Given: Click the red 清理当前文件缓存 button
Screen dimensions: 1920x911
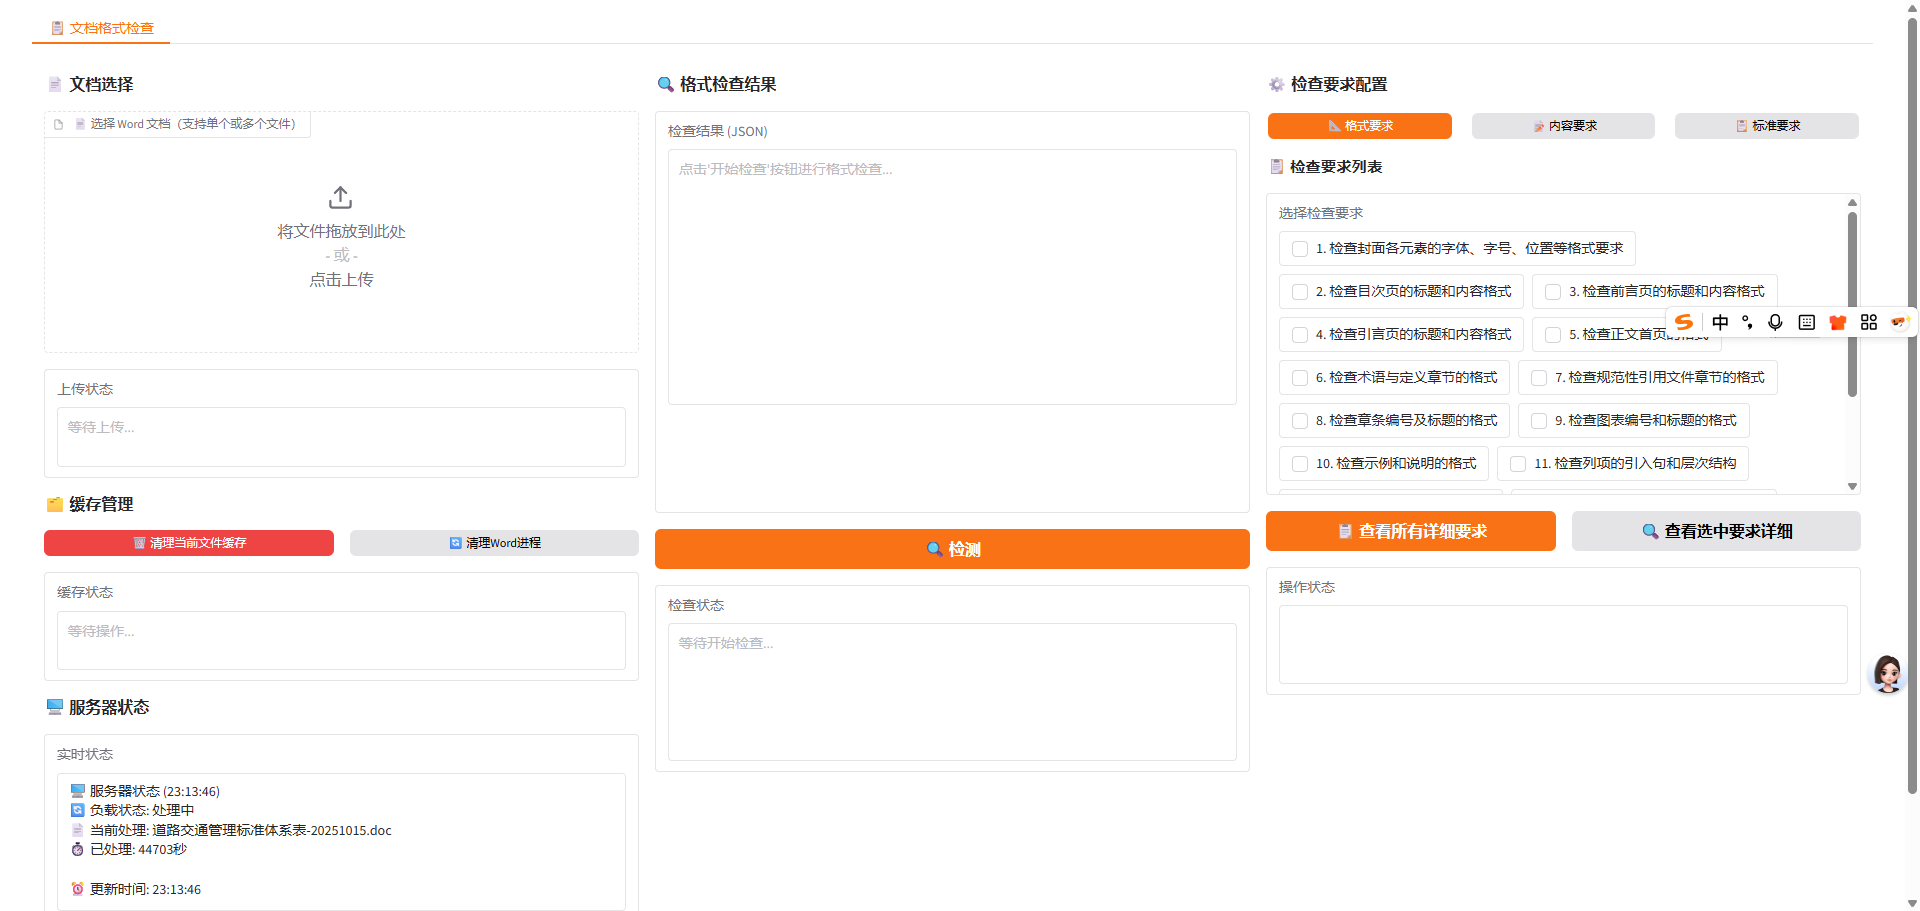Looking at the screenshot, I should pyautogui.click(x=189, y=543).
